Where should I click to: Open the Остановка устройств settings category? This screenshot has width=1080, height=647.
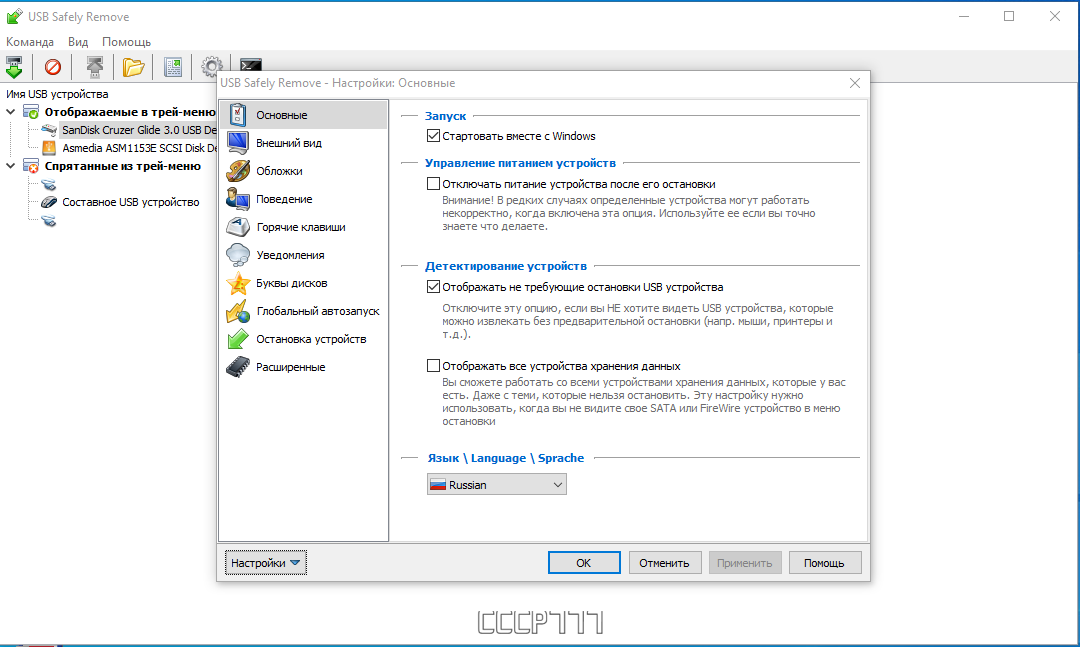pos(303,339)
